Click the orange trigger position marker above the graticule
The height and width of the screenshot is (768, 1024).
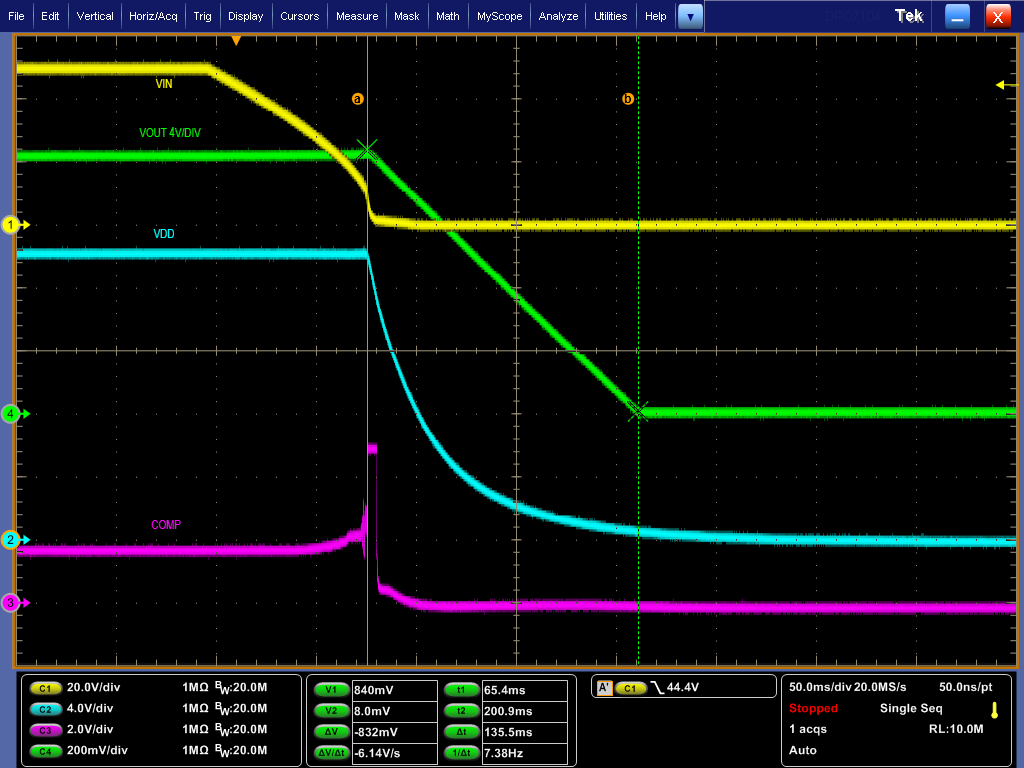238,40
